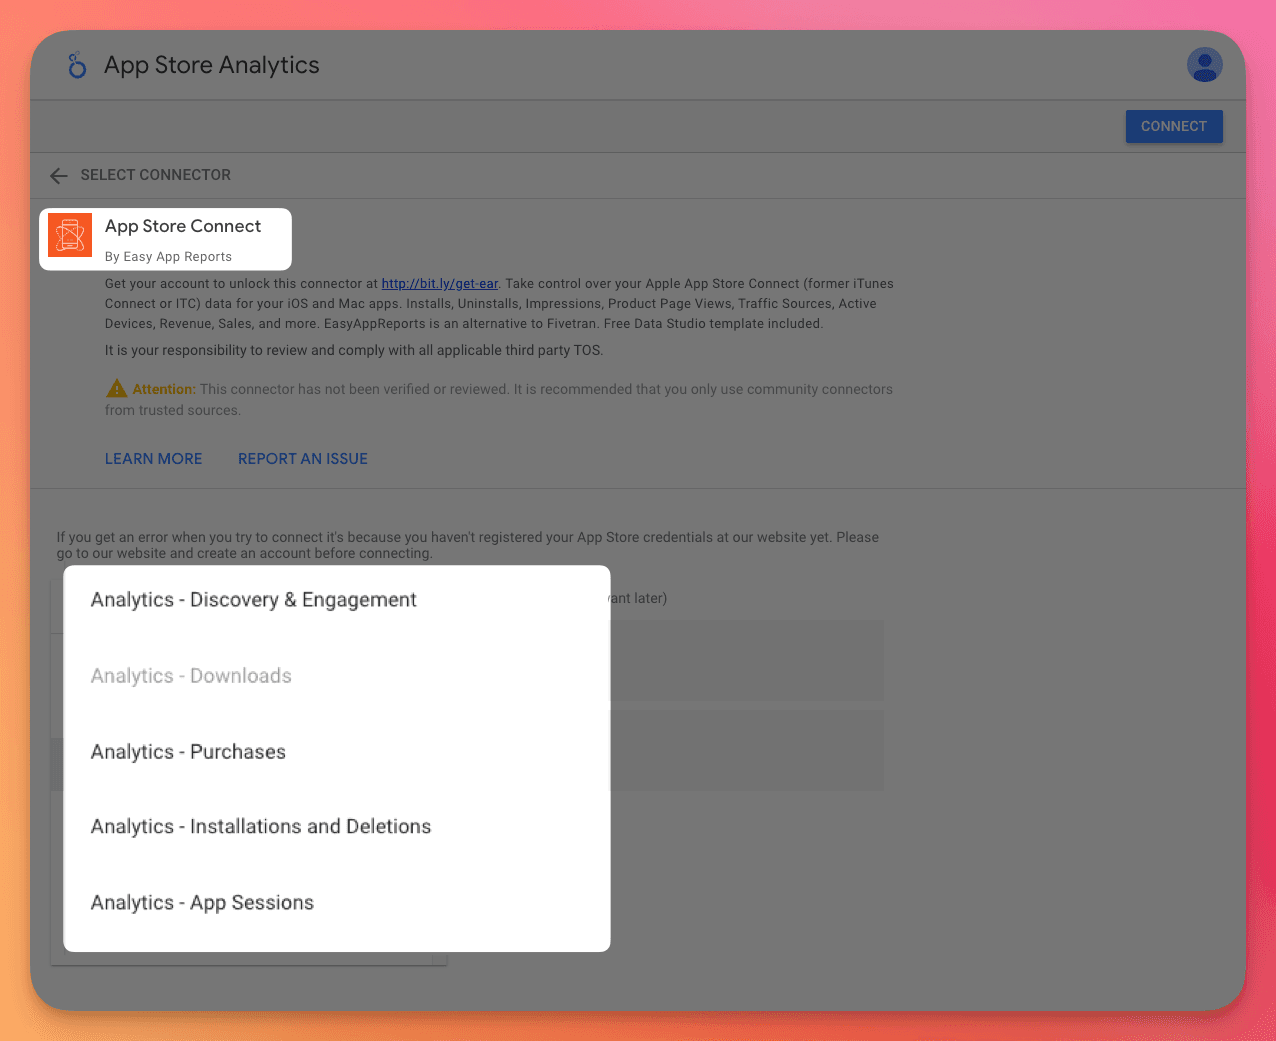This screenshot has width=1276, height=1041.
Task: Open the bit.ly/get-ear link
Action: pyautogui.click(x=440, y=284)
